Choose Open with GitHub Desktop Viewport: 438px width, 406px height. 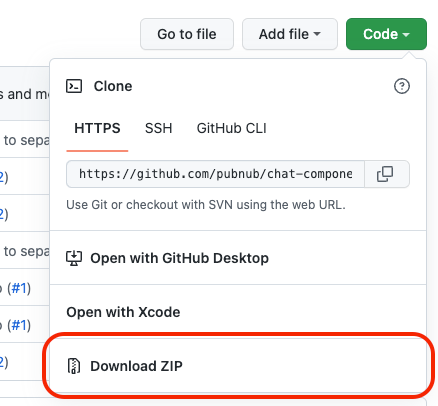pyautogui.click(x=238, y=258)
